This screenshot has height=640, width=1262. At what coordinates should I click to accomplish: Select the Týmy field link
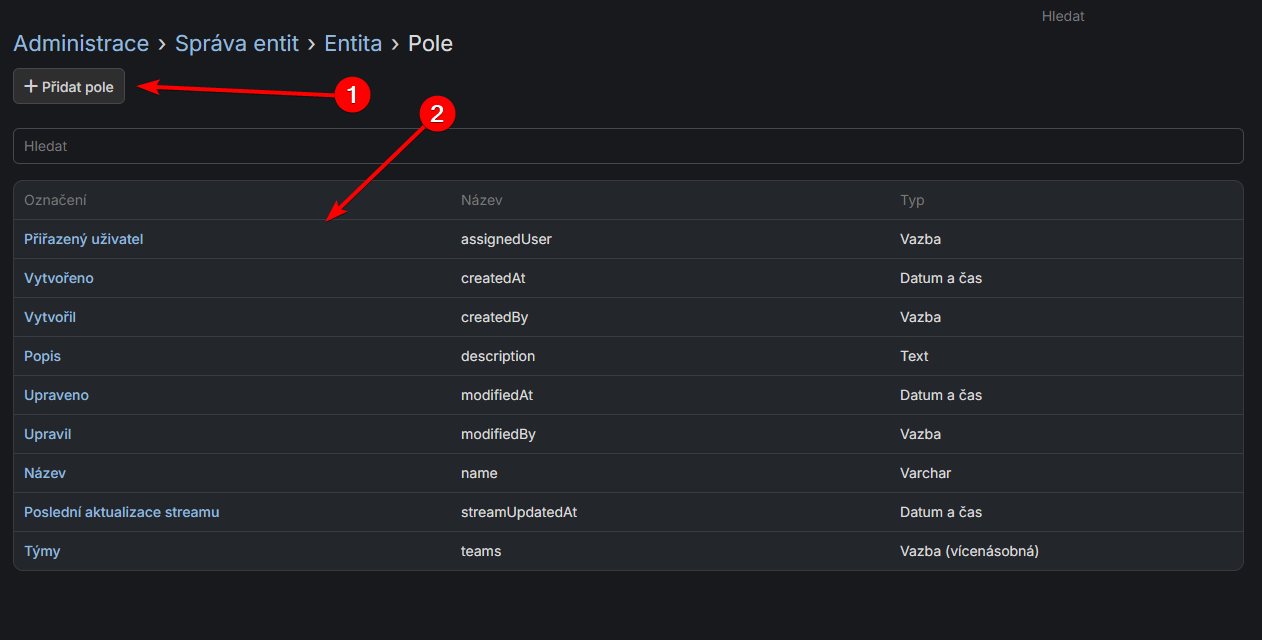point(42,551)
